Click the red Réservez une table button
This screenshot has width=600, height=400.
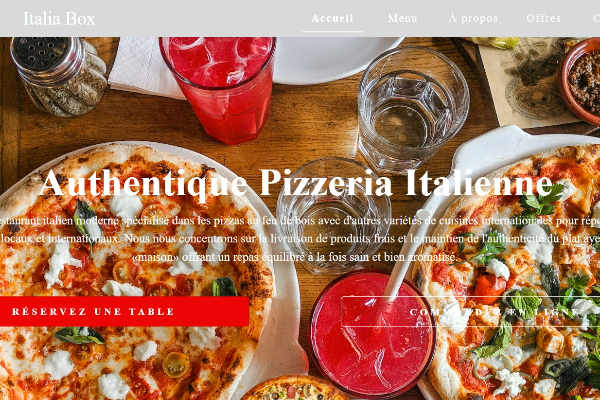coord(124,311)
